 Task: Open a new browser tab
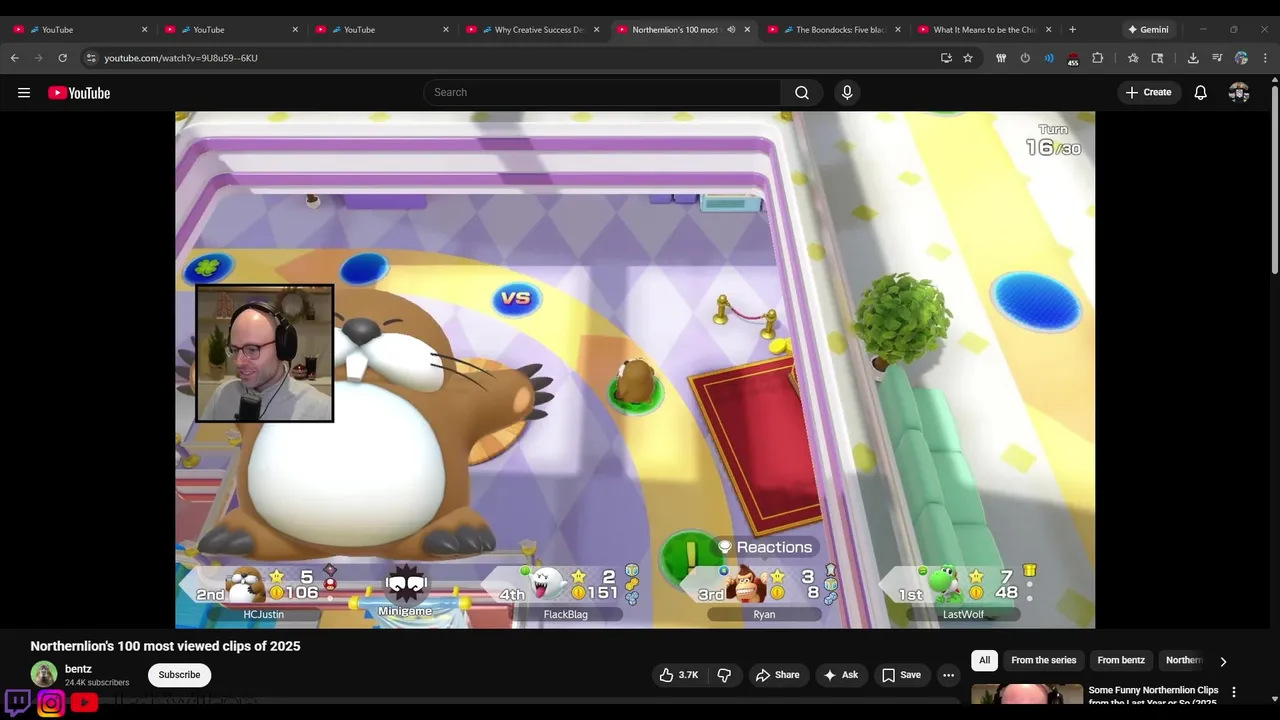click(1072, 30)
